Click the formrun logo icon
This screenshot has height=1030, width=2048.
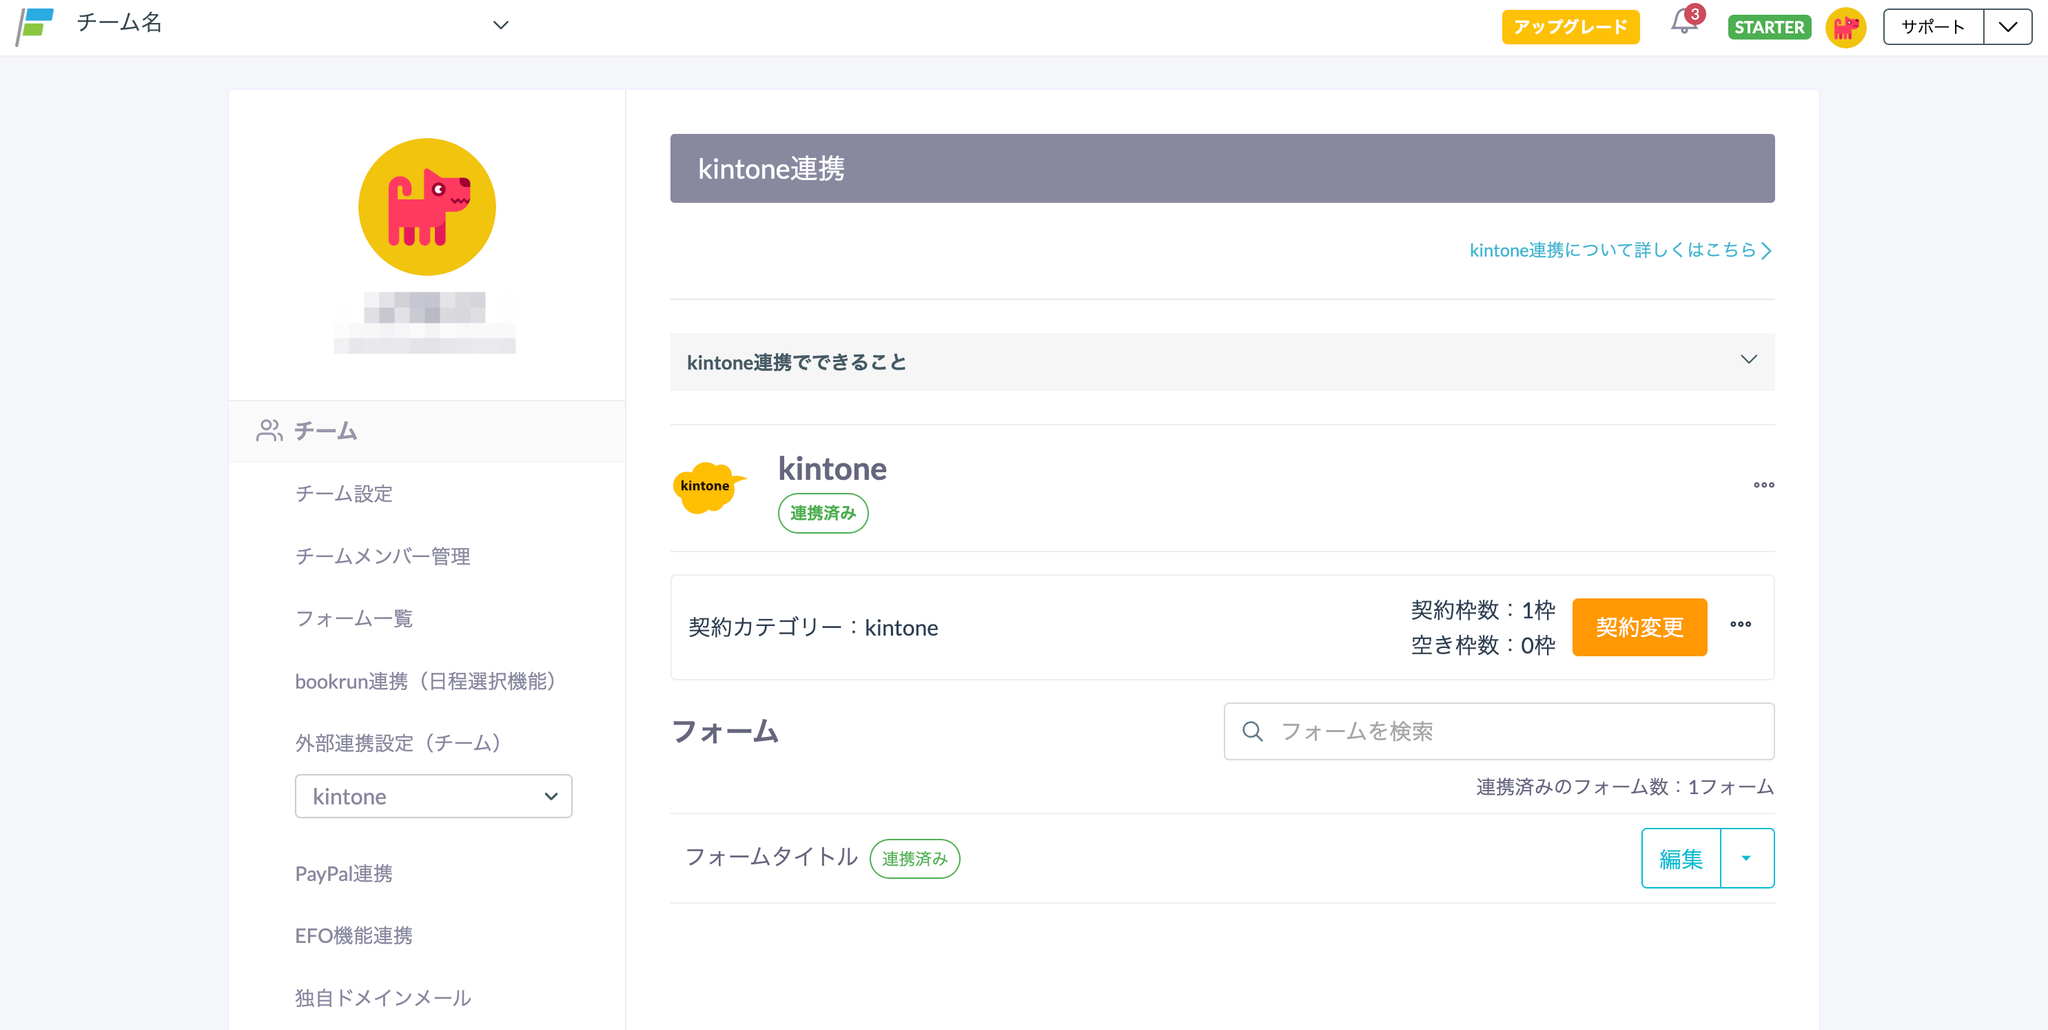[x=36, y=26]
